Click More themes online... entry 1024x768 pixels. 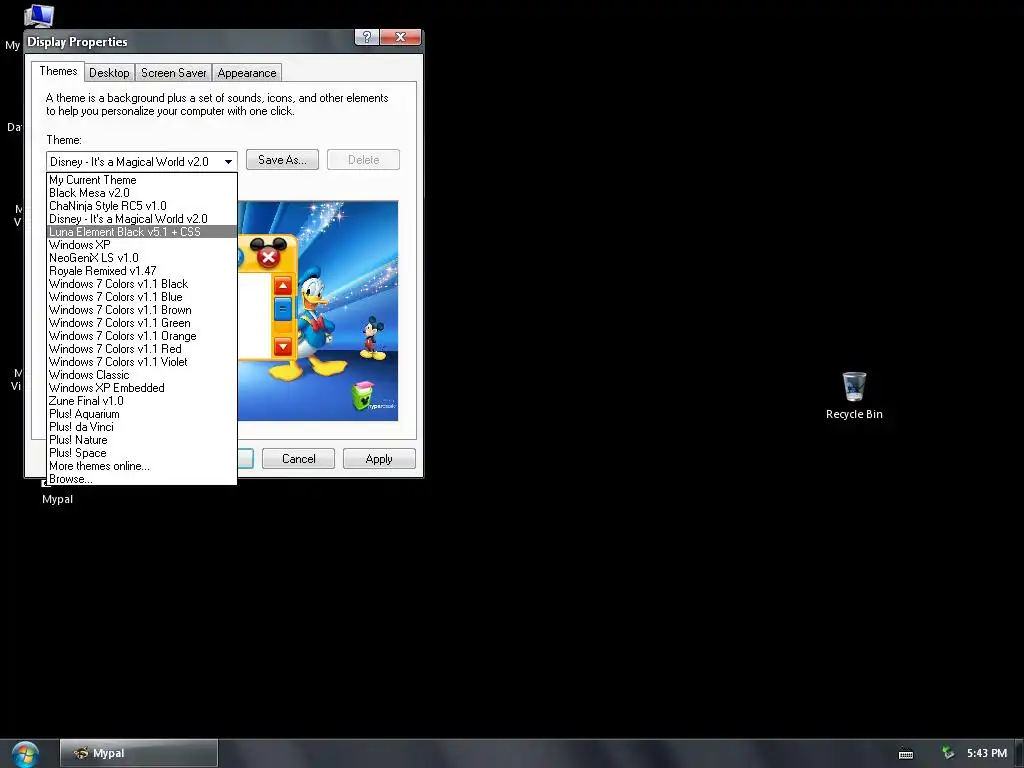(x=142, y=466)
